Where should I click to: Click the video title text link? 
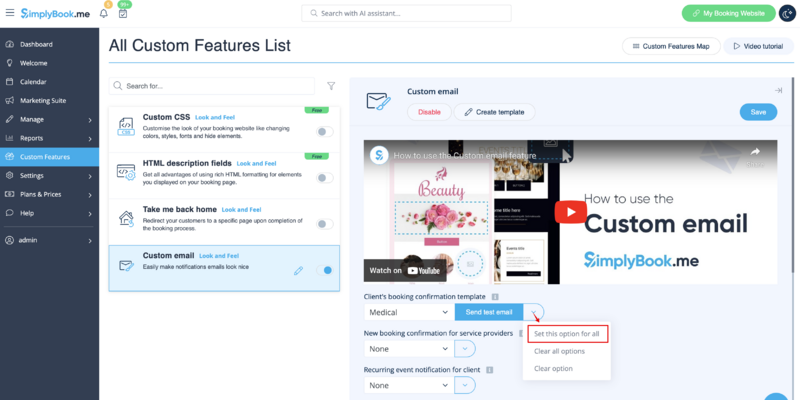[x=465, y=156]
